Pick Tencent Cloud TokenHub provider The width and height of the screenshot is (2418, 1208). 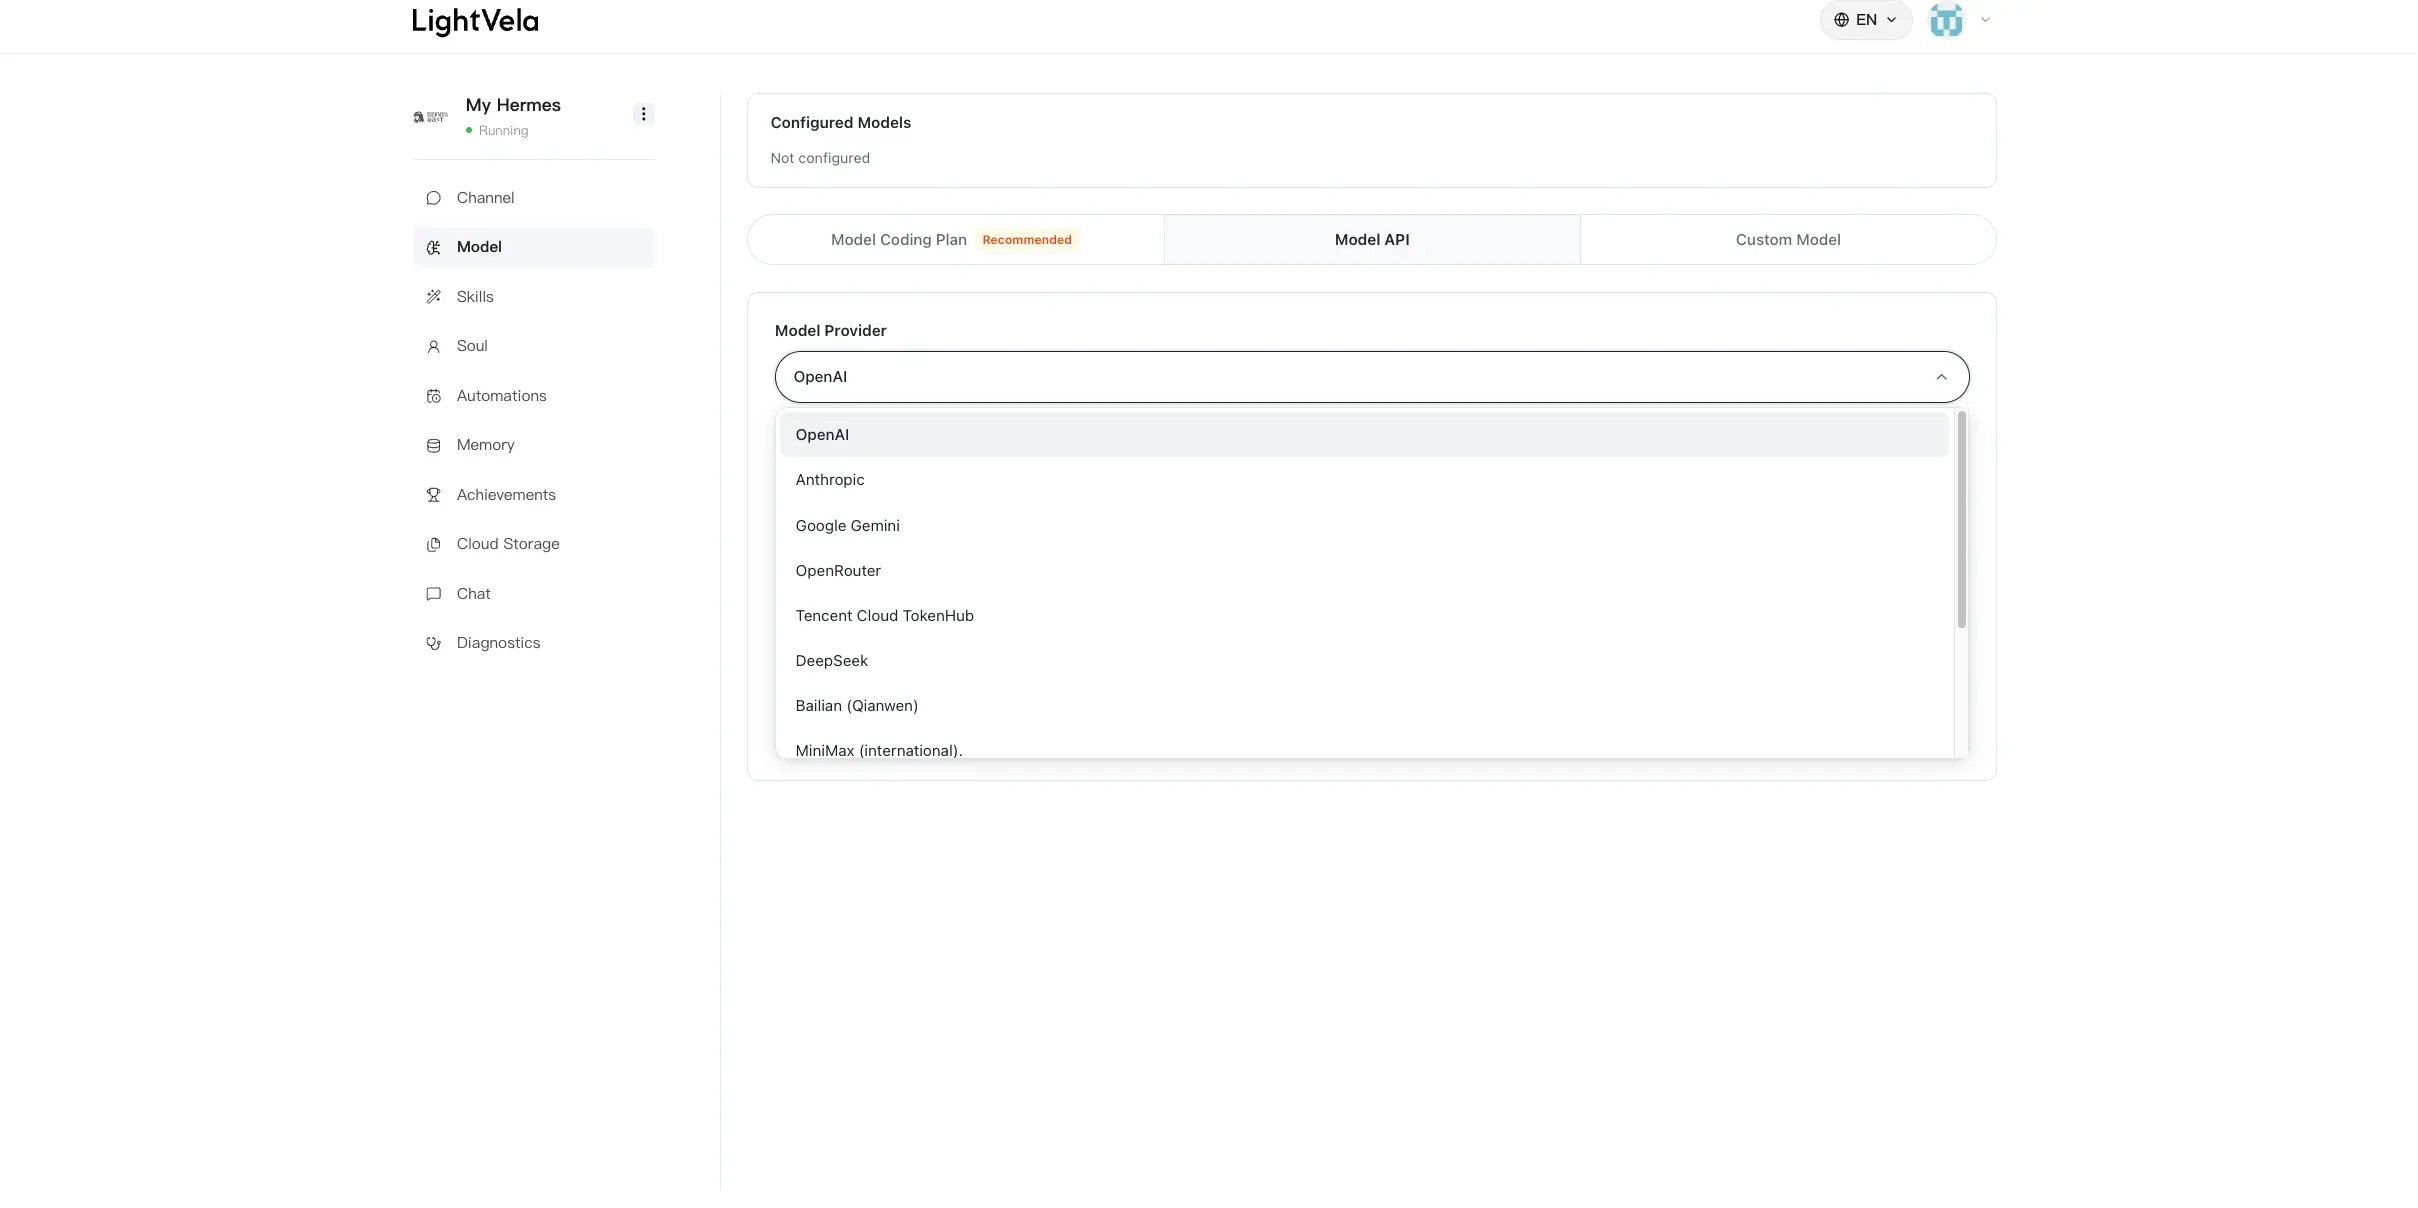tap(1364, 616)
